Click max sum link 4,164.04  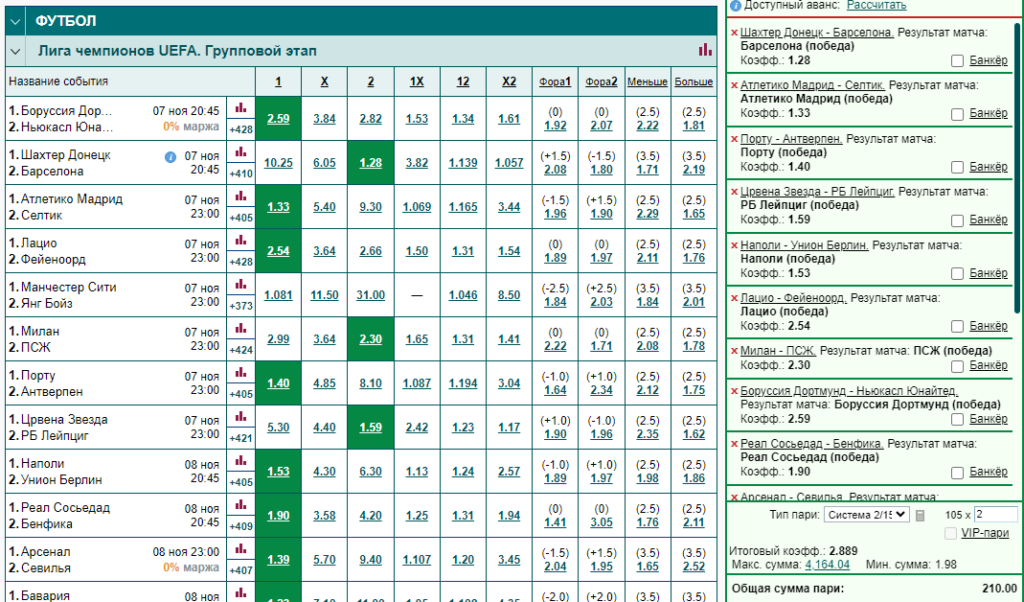click(x=827, y=564)
